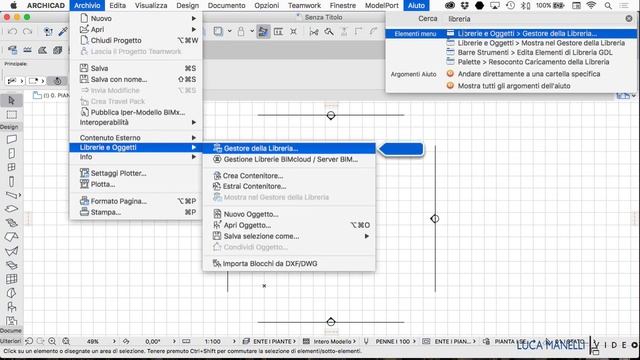Choose Apri Oggetto
This screenshot has height=360, width=640.
[x=289, y=225]
